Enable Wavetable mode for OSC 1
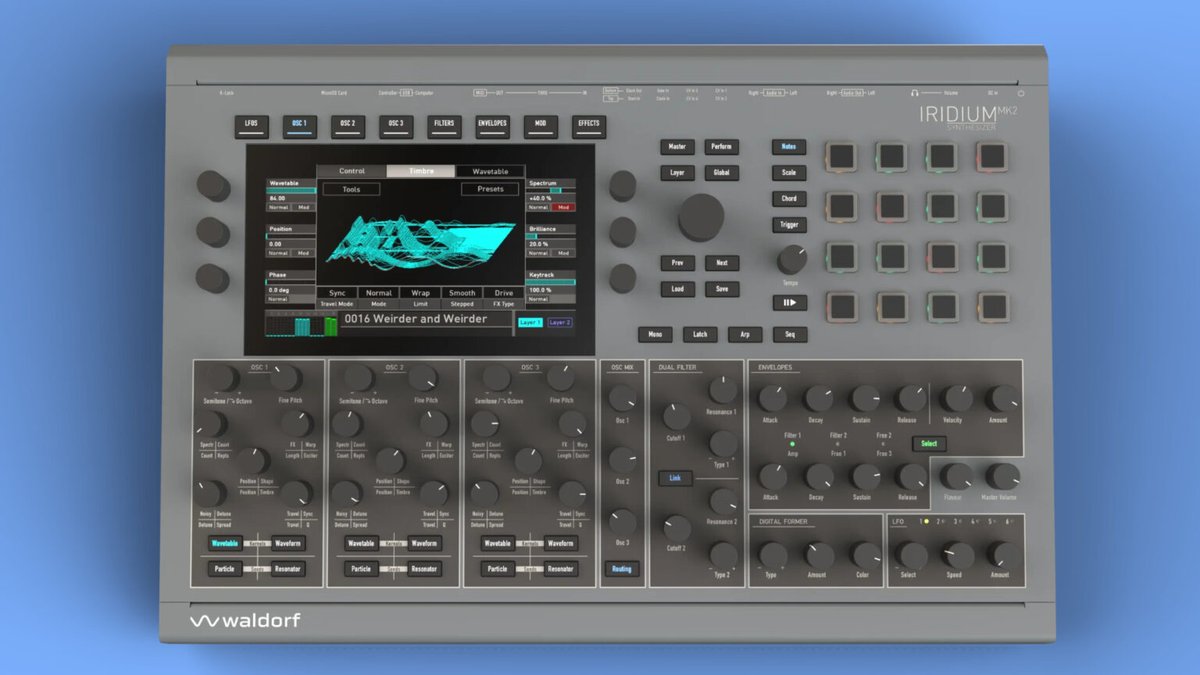Screen dimensions: 1200x675 [225, 543]
